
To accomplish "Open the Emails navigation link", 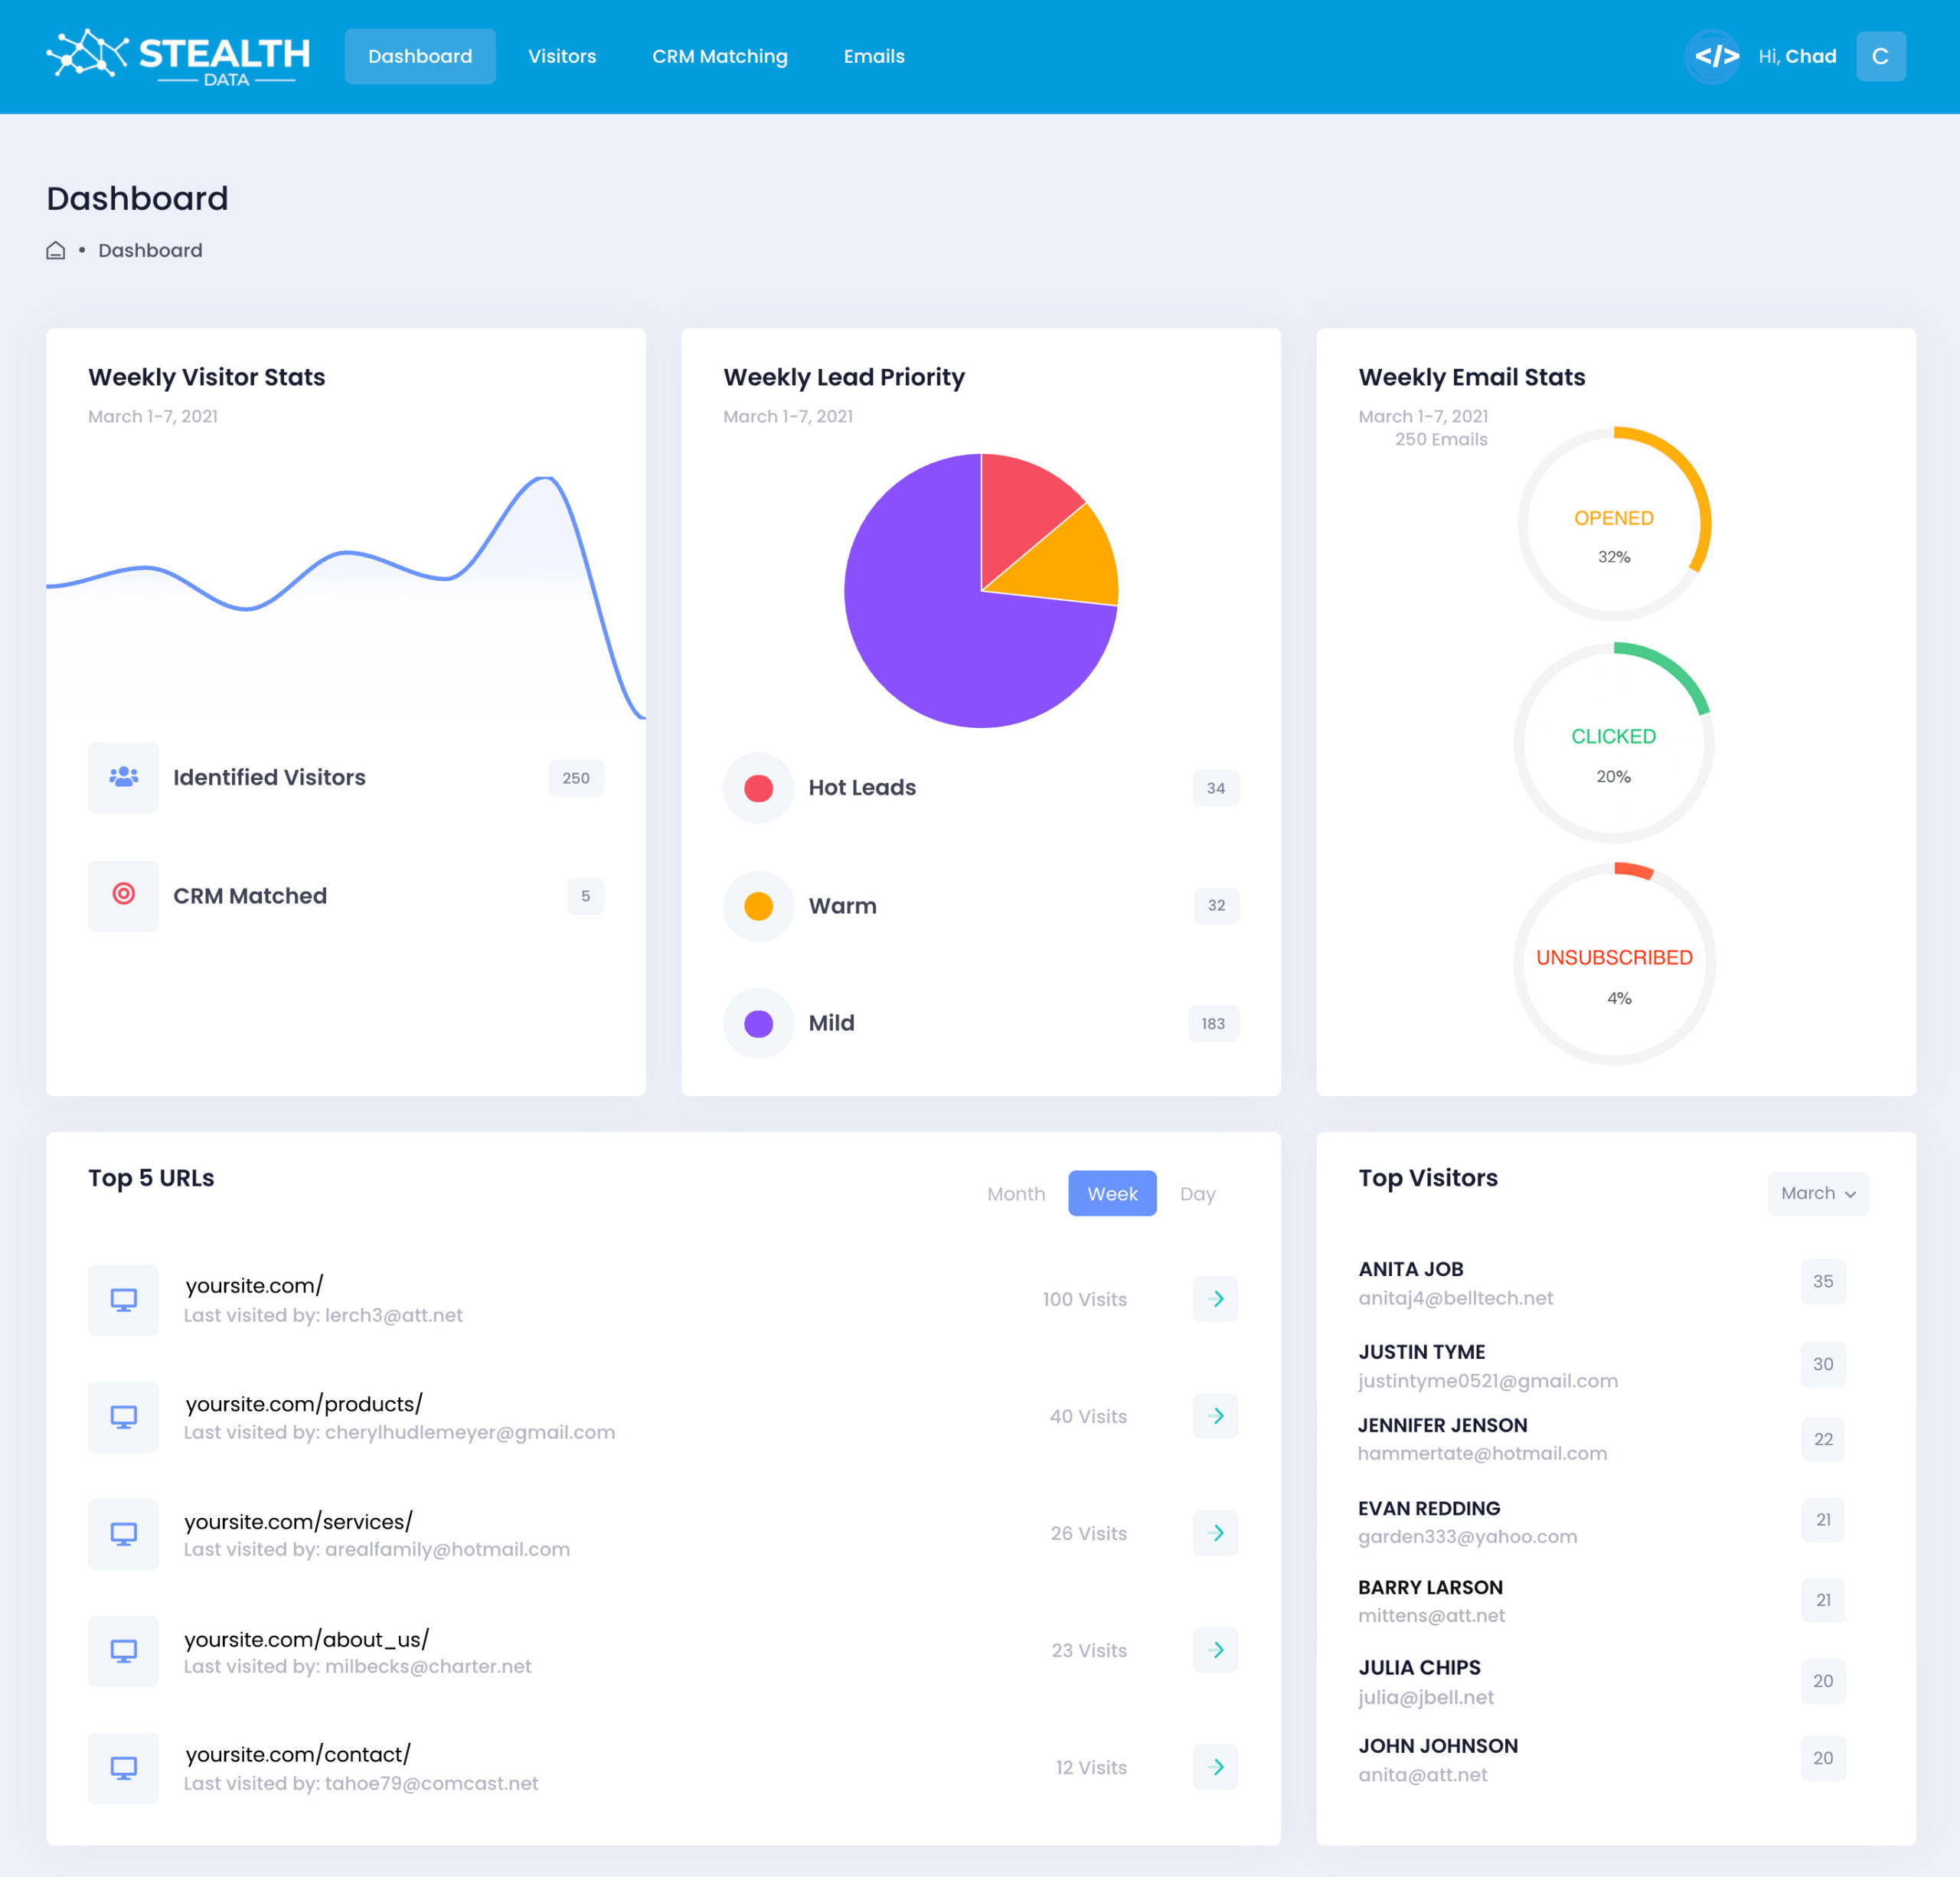I will click(x=873, y=57).
